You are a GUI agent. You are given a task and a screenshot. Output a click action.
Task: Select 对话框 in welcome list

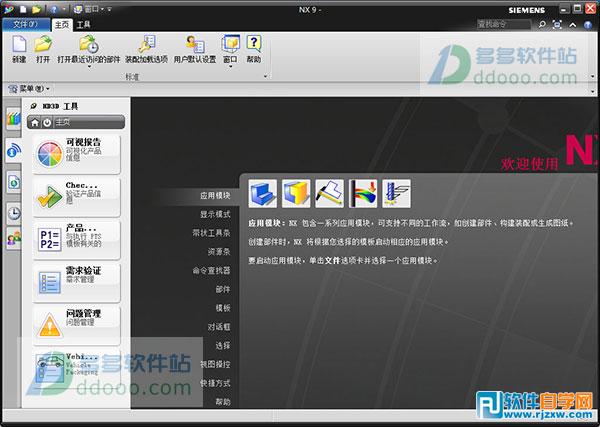pos(219,327)
